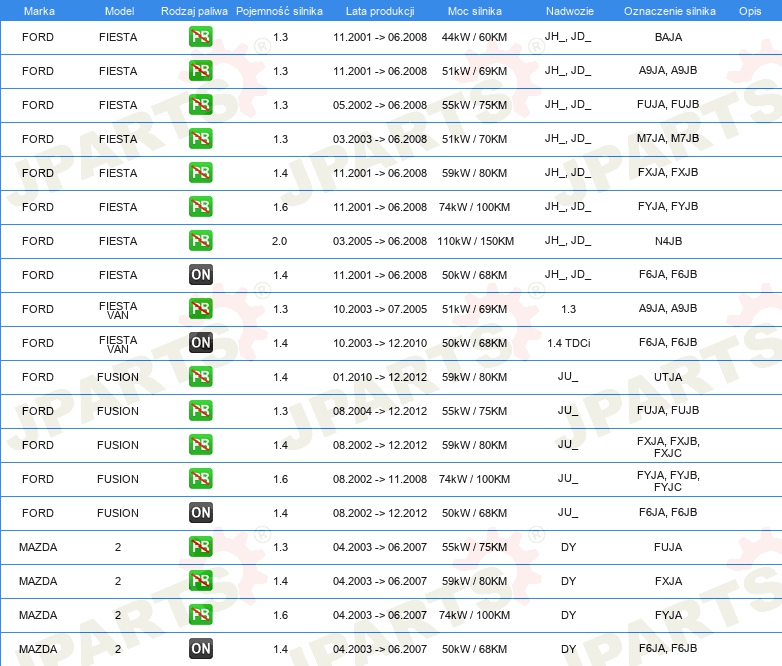Click the 110kW / 150KM power cell
Screen dimensions: 782x666
pos(475,241)
